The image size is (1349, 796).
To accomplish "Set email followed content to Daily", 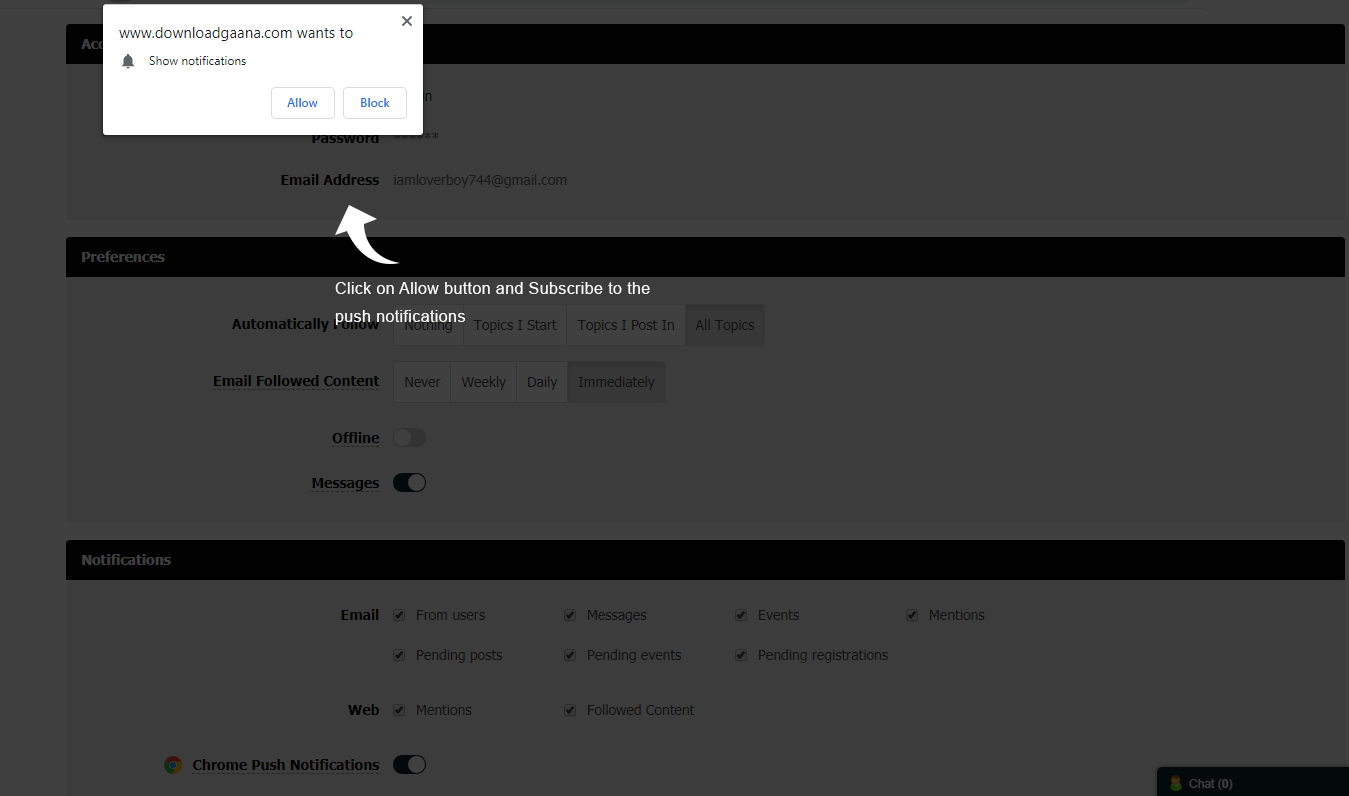I will 542,382.
